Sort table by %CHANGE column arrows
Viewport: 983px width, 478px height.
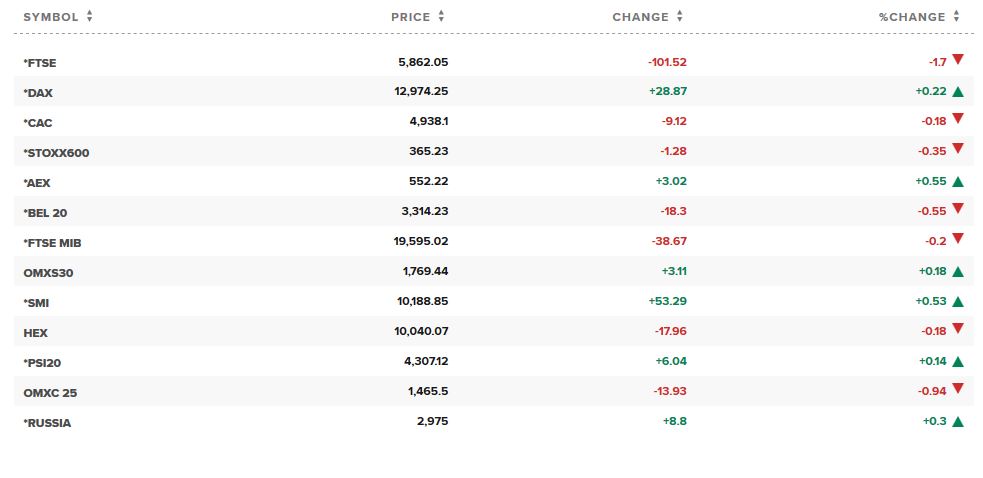956,17
